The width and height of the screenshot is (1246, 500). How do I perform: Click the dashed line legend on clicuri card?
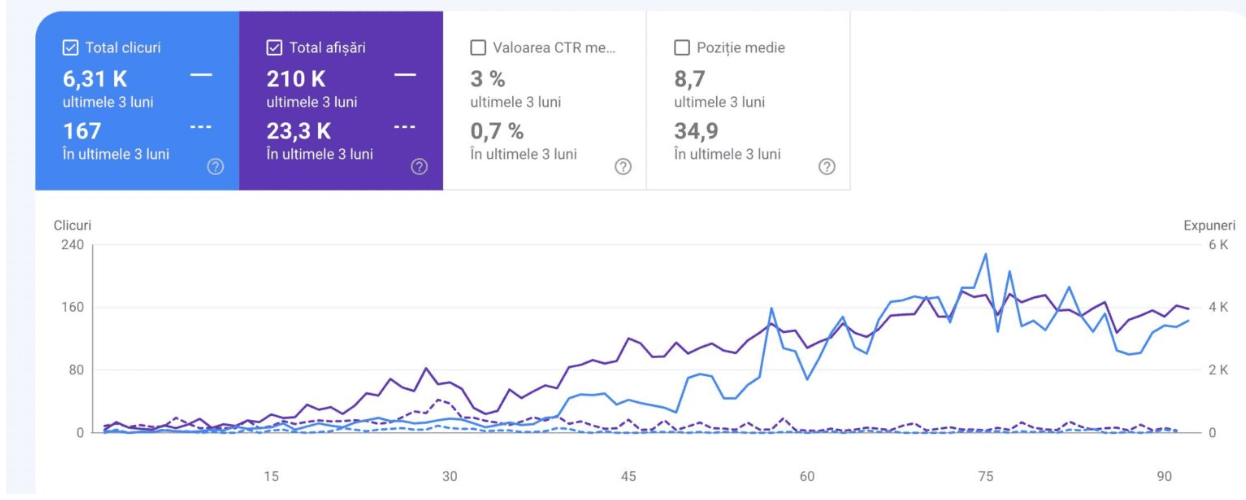click(200, 127)
